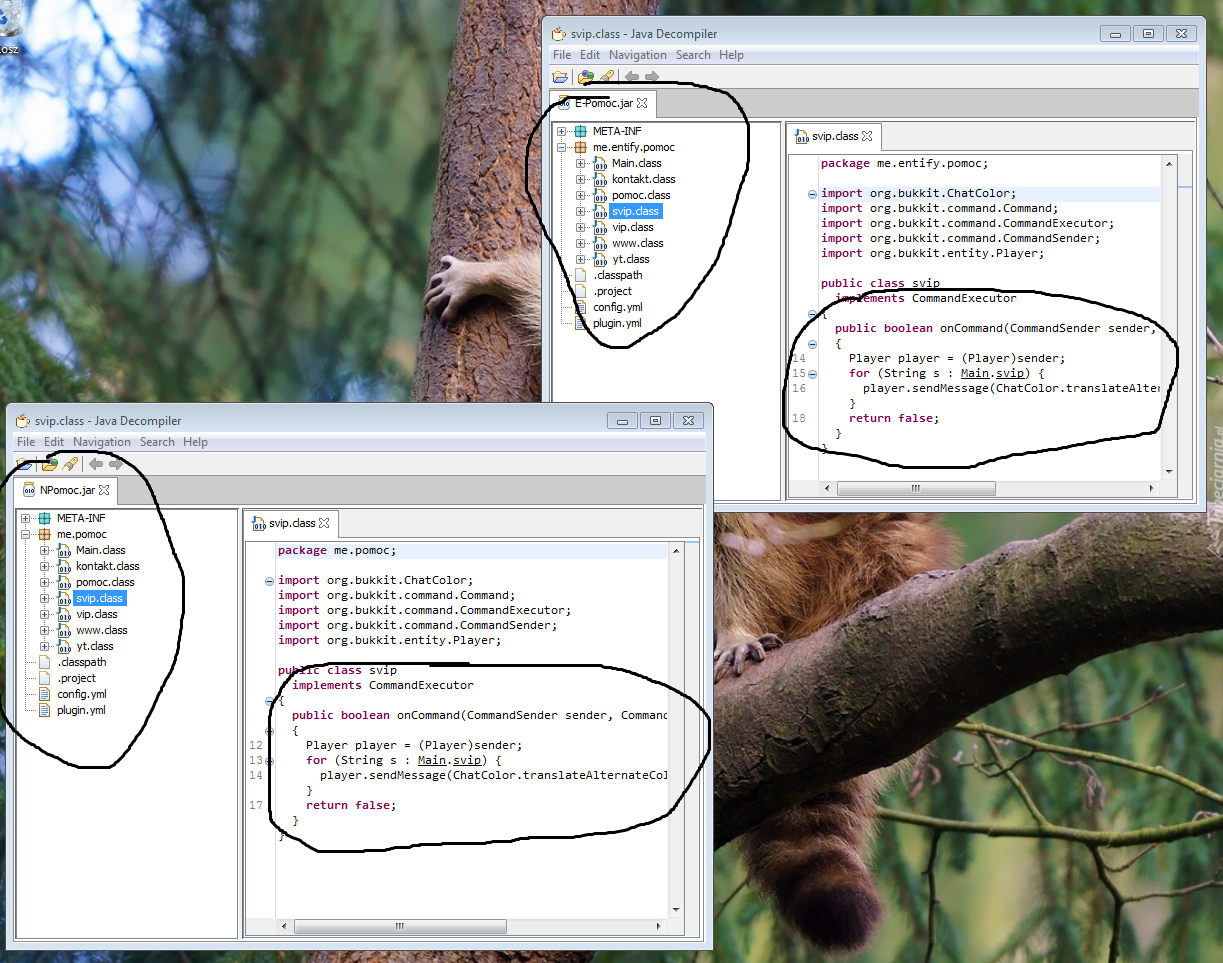Expand svip.class under me.entify.pomoc
Screen dimensions: 1223x963
581,211
